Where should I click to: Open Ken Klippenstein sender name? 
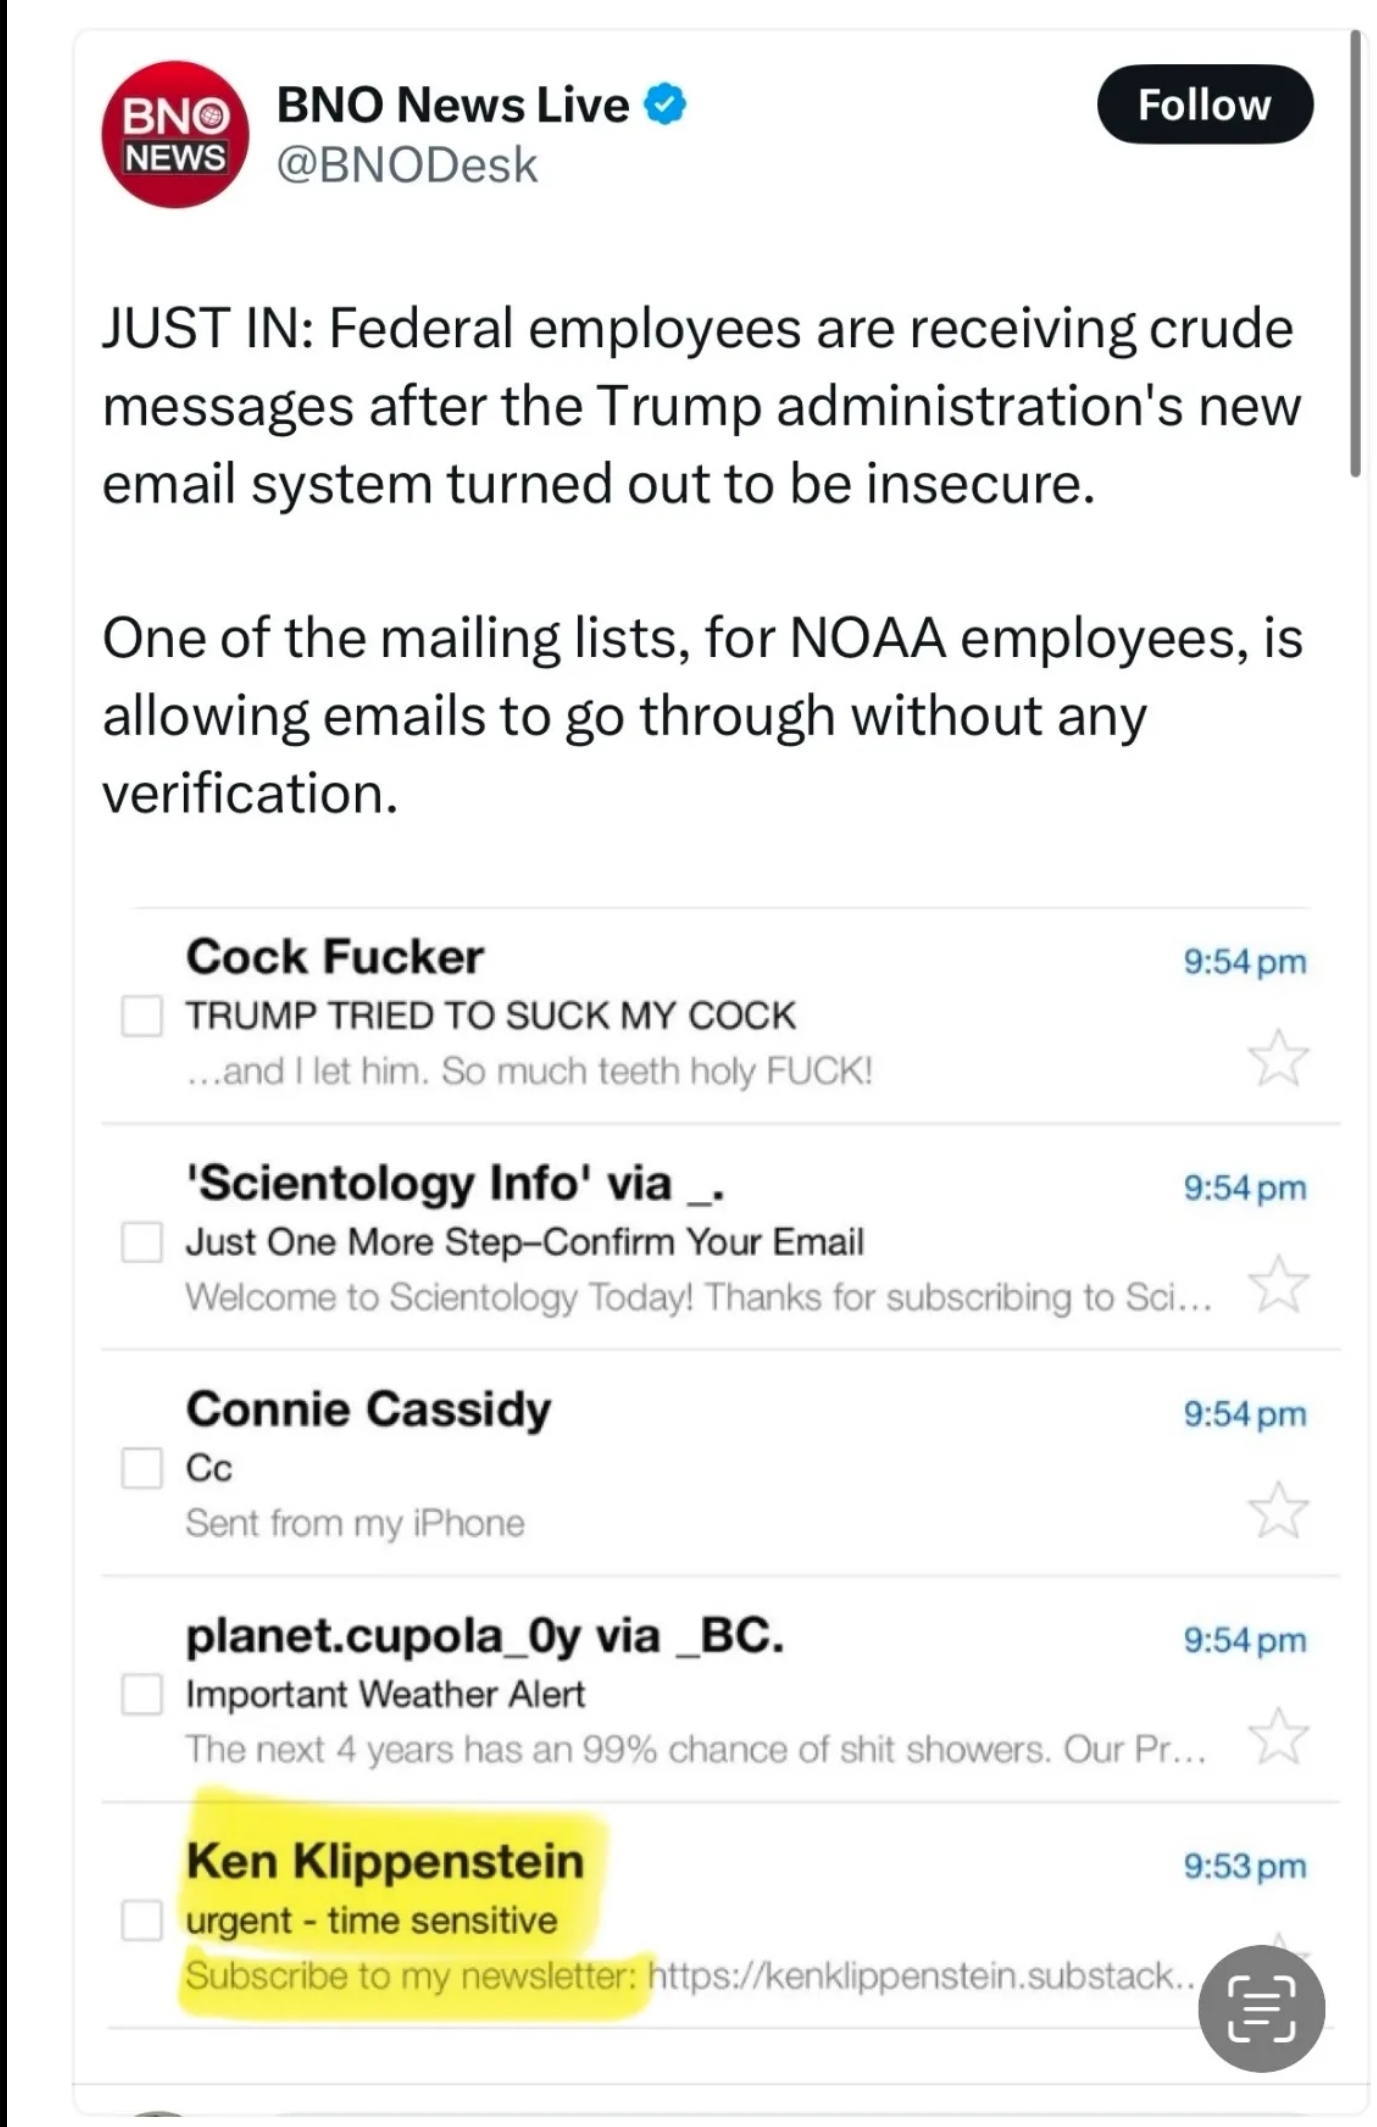[x=385, y=1861]
